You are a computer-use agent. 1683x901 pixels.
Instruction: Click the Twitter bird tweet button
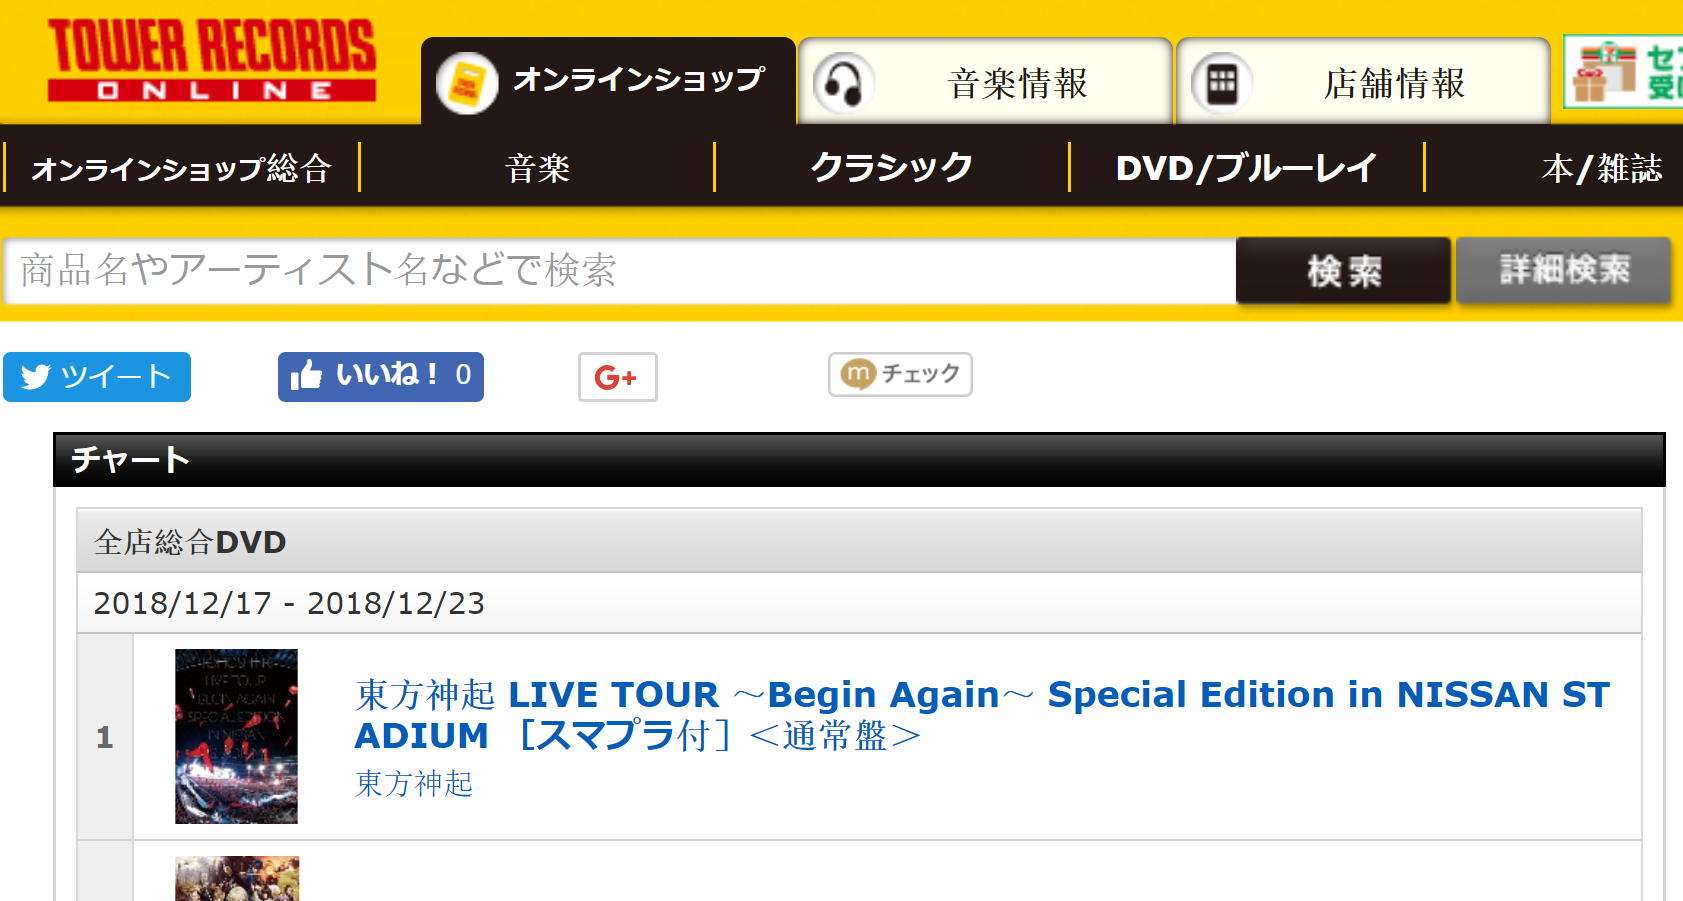click(97, 377)
